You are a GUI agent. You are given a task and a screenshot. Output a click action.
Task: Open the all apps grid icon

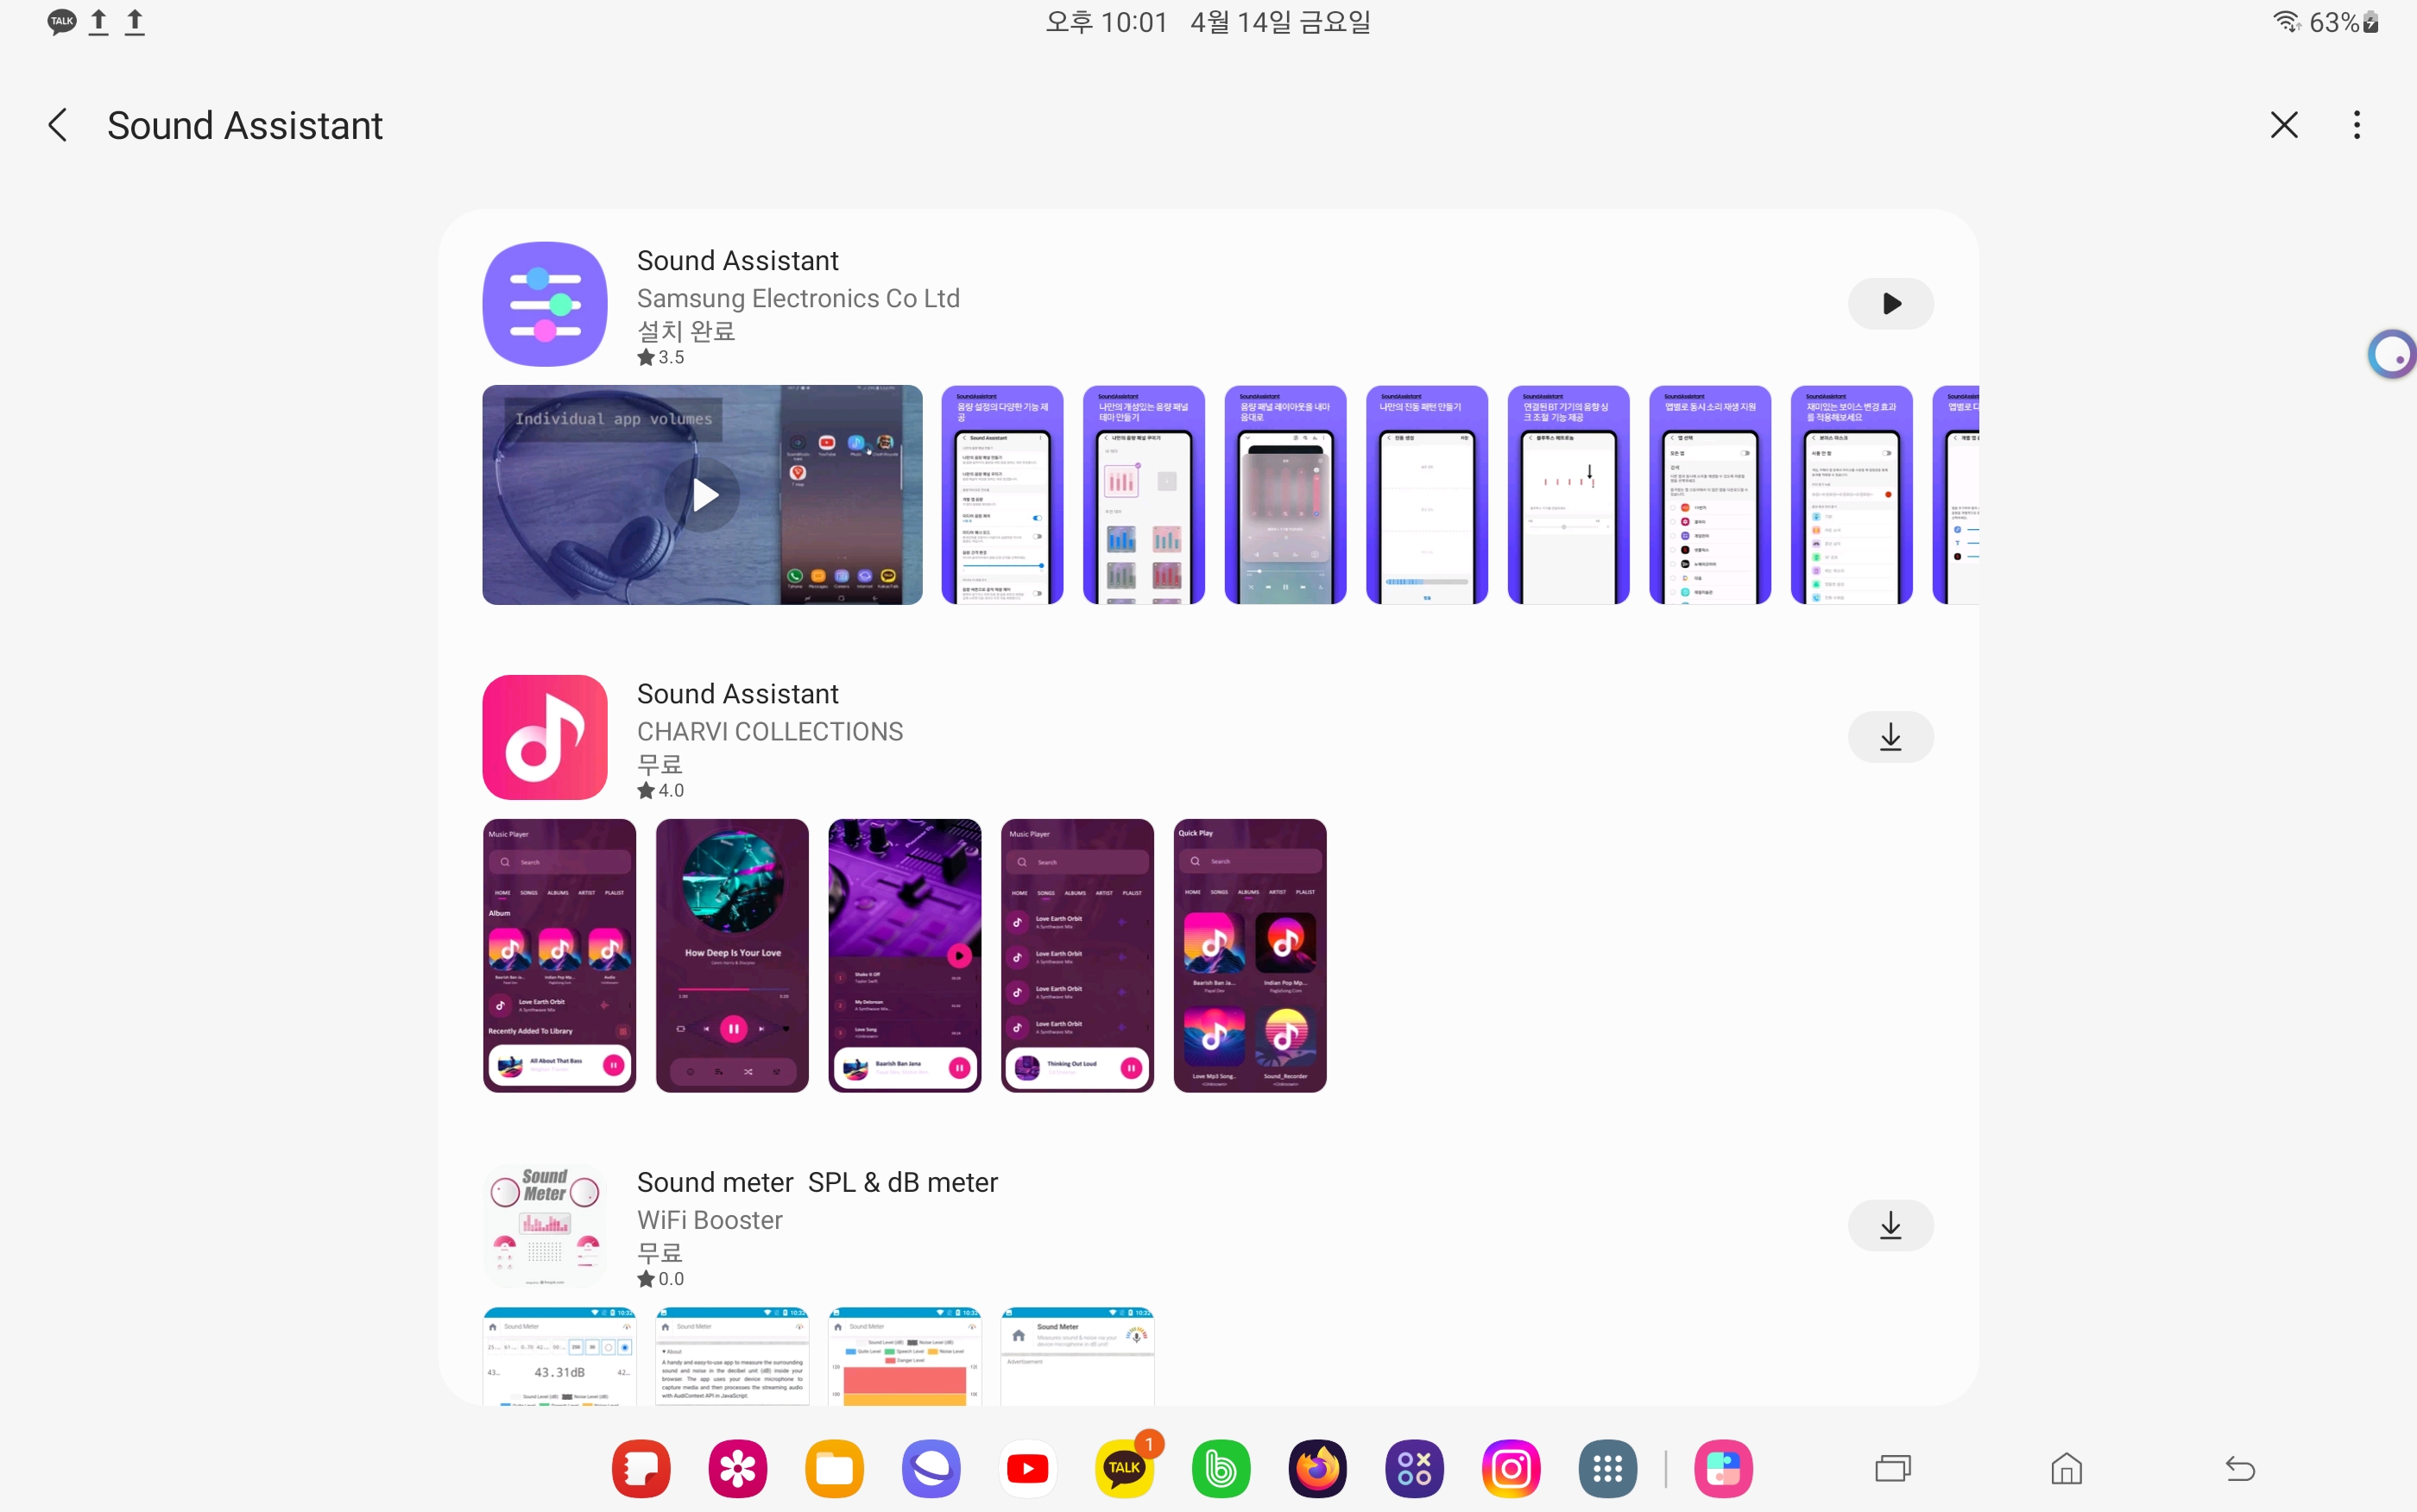click(x=1607, y=1468)
